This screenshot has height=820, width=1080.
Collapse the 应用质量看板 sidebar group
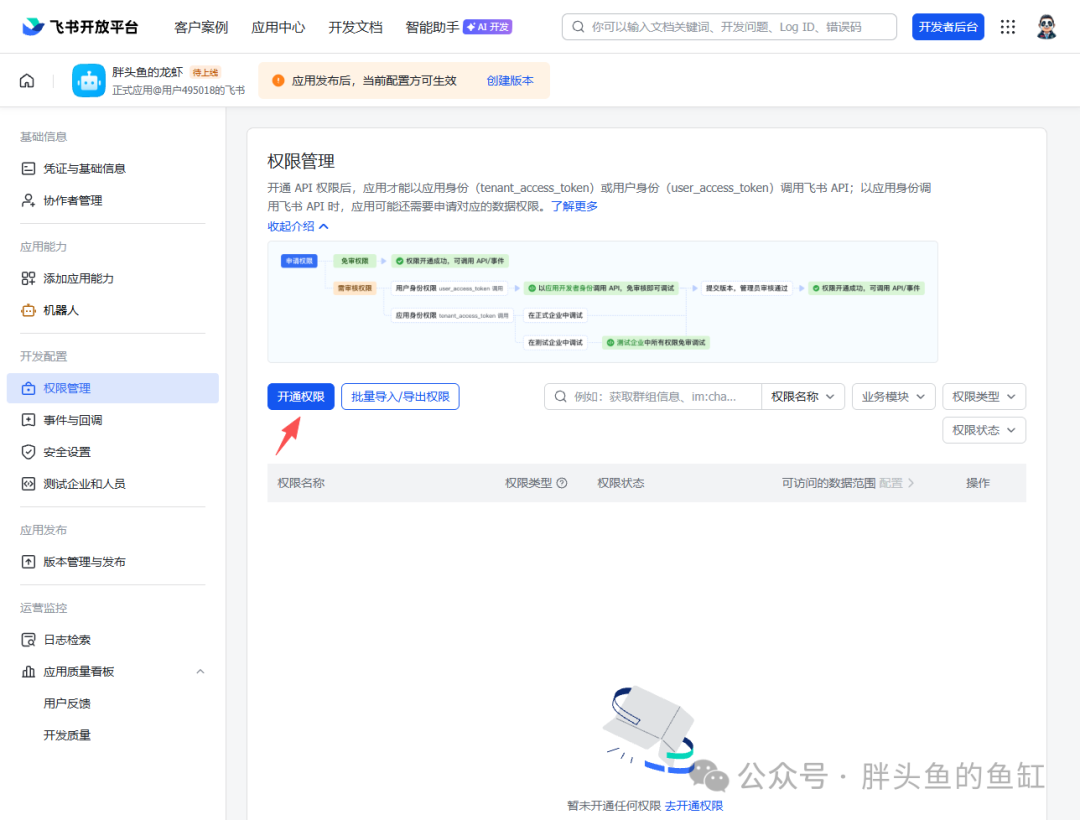click(200, 671)
